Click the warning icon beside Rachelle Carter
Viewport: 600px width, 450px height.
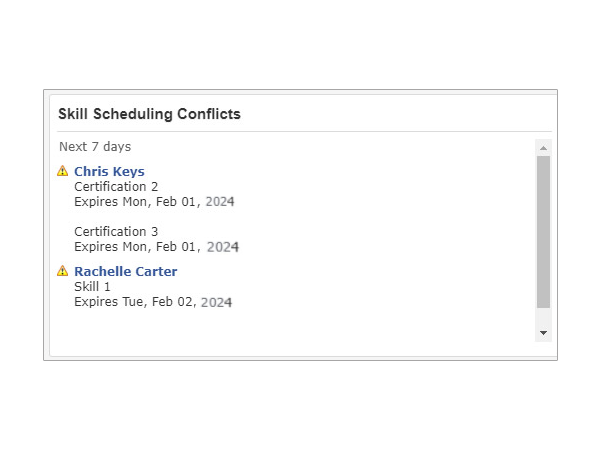coord(62,271)
